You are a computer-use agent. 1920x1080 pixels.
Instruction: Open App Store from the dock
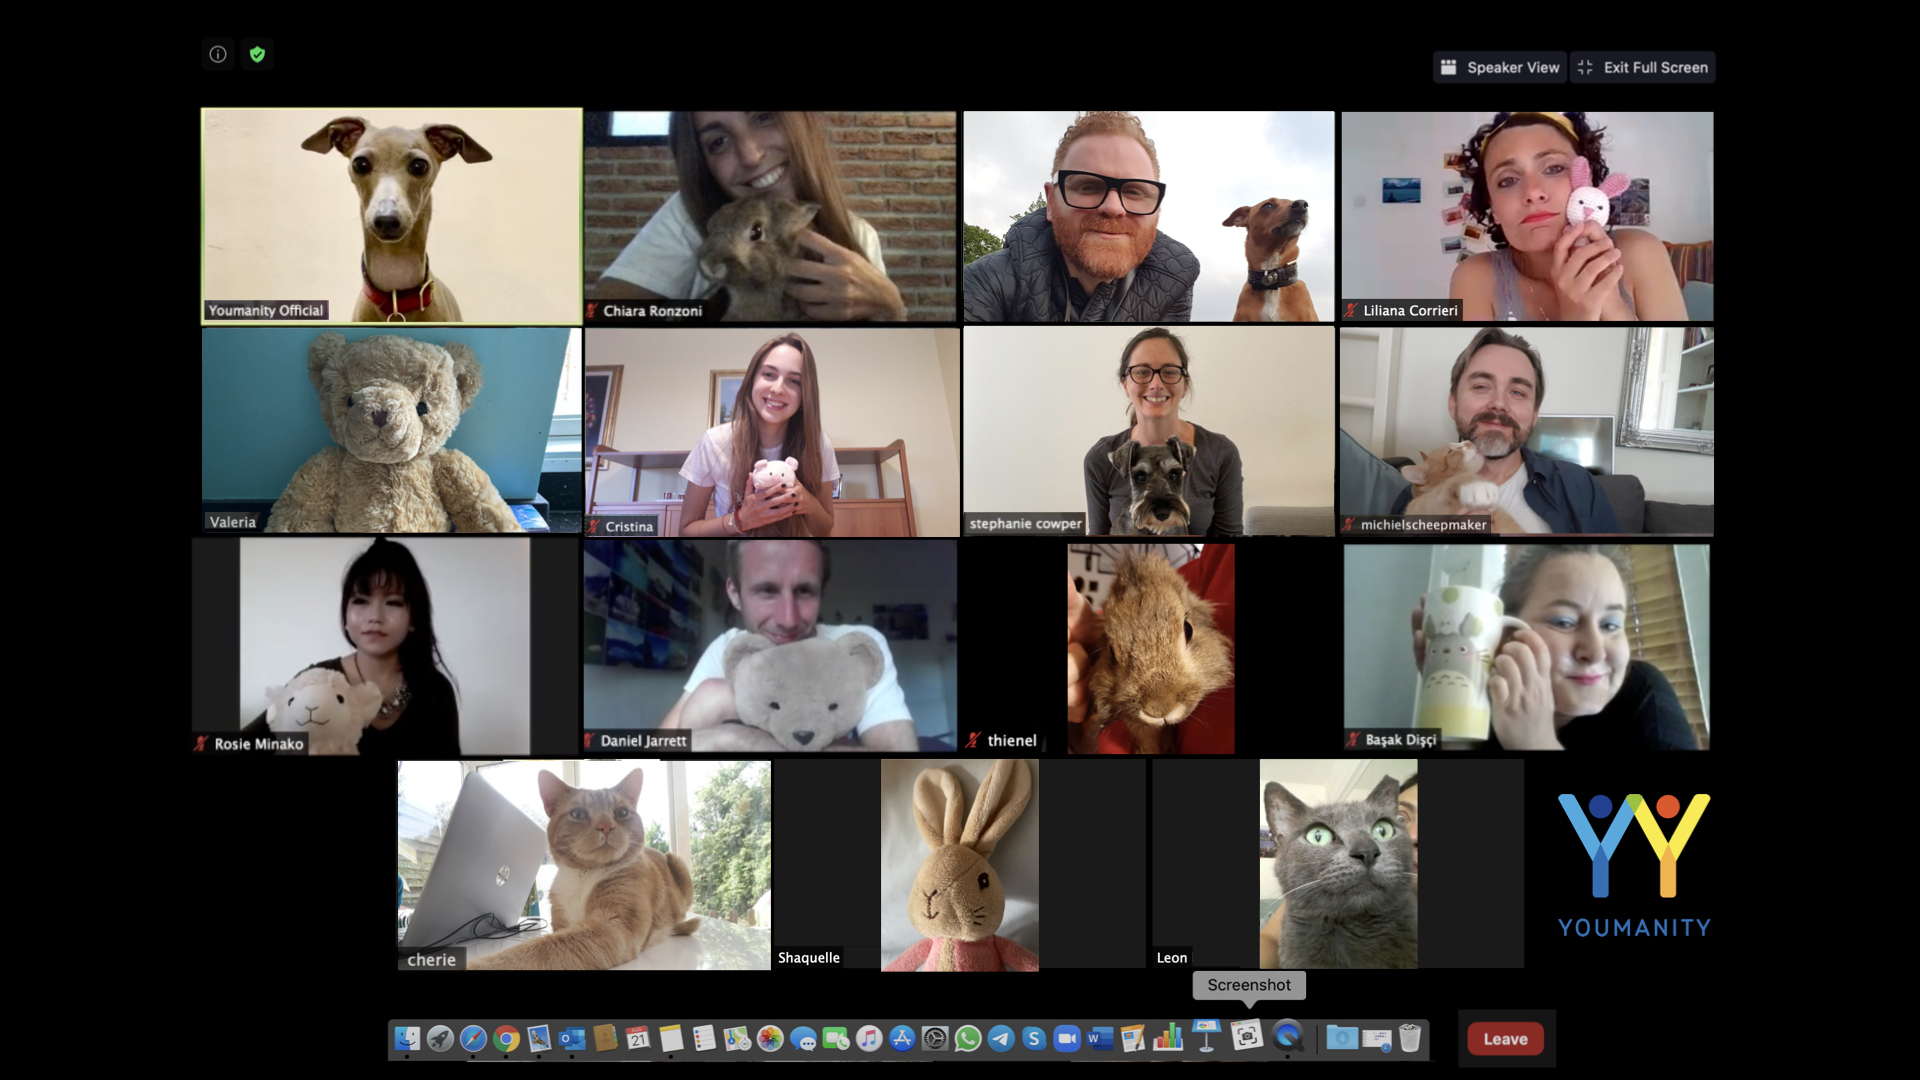coord(902,1039)
